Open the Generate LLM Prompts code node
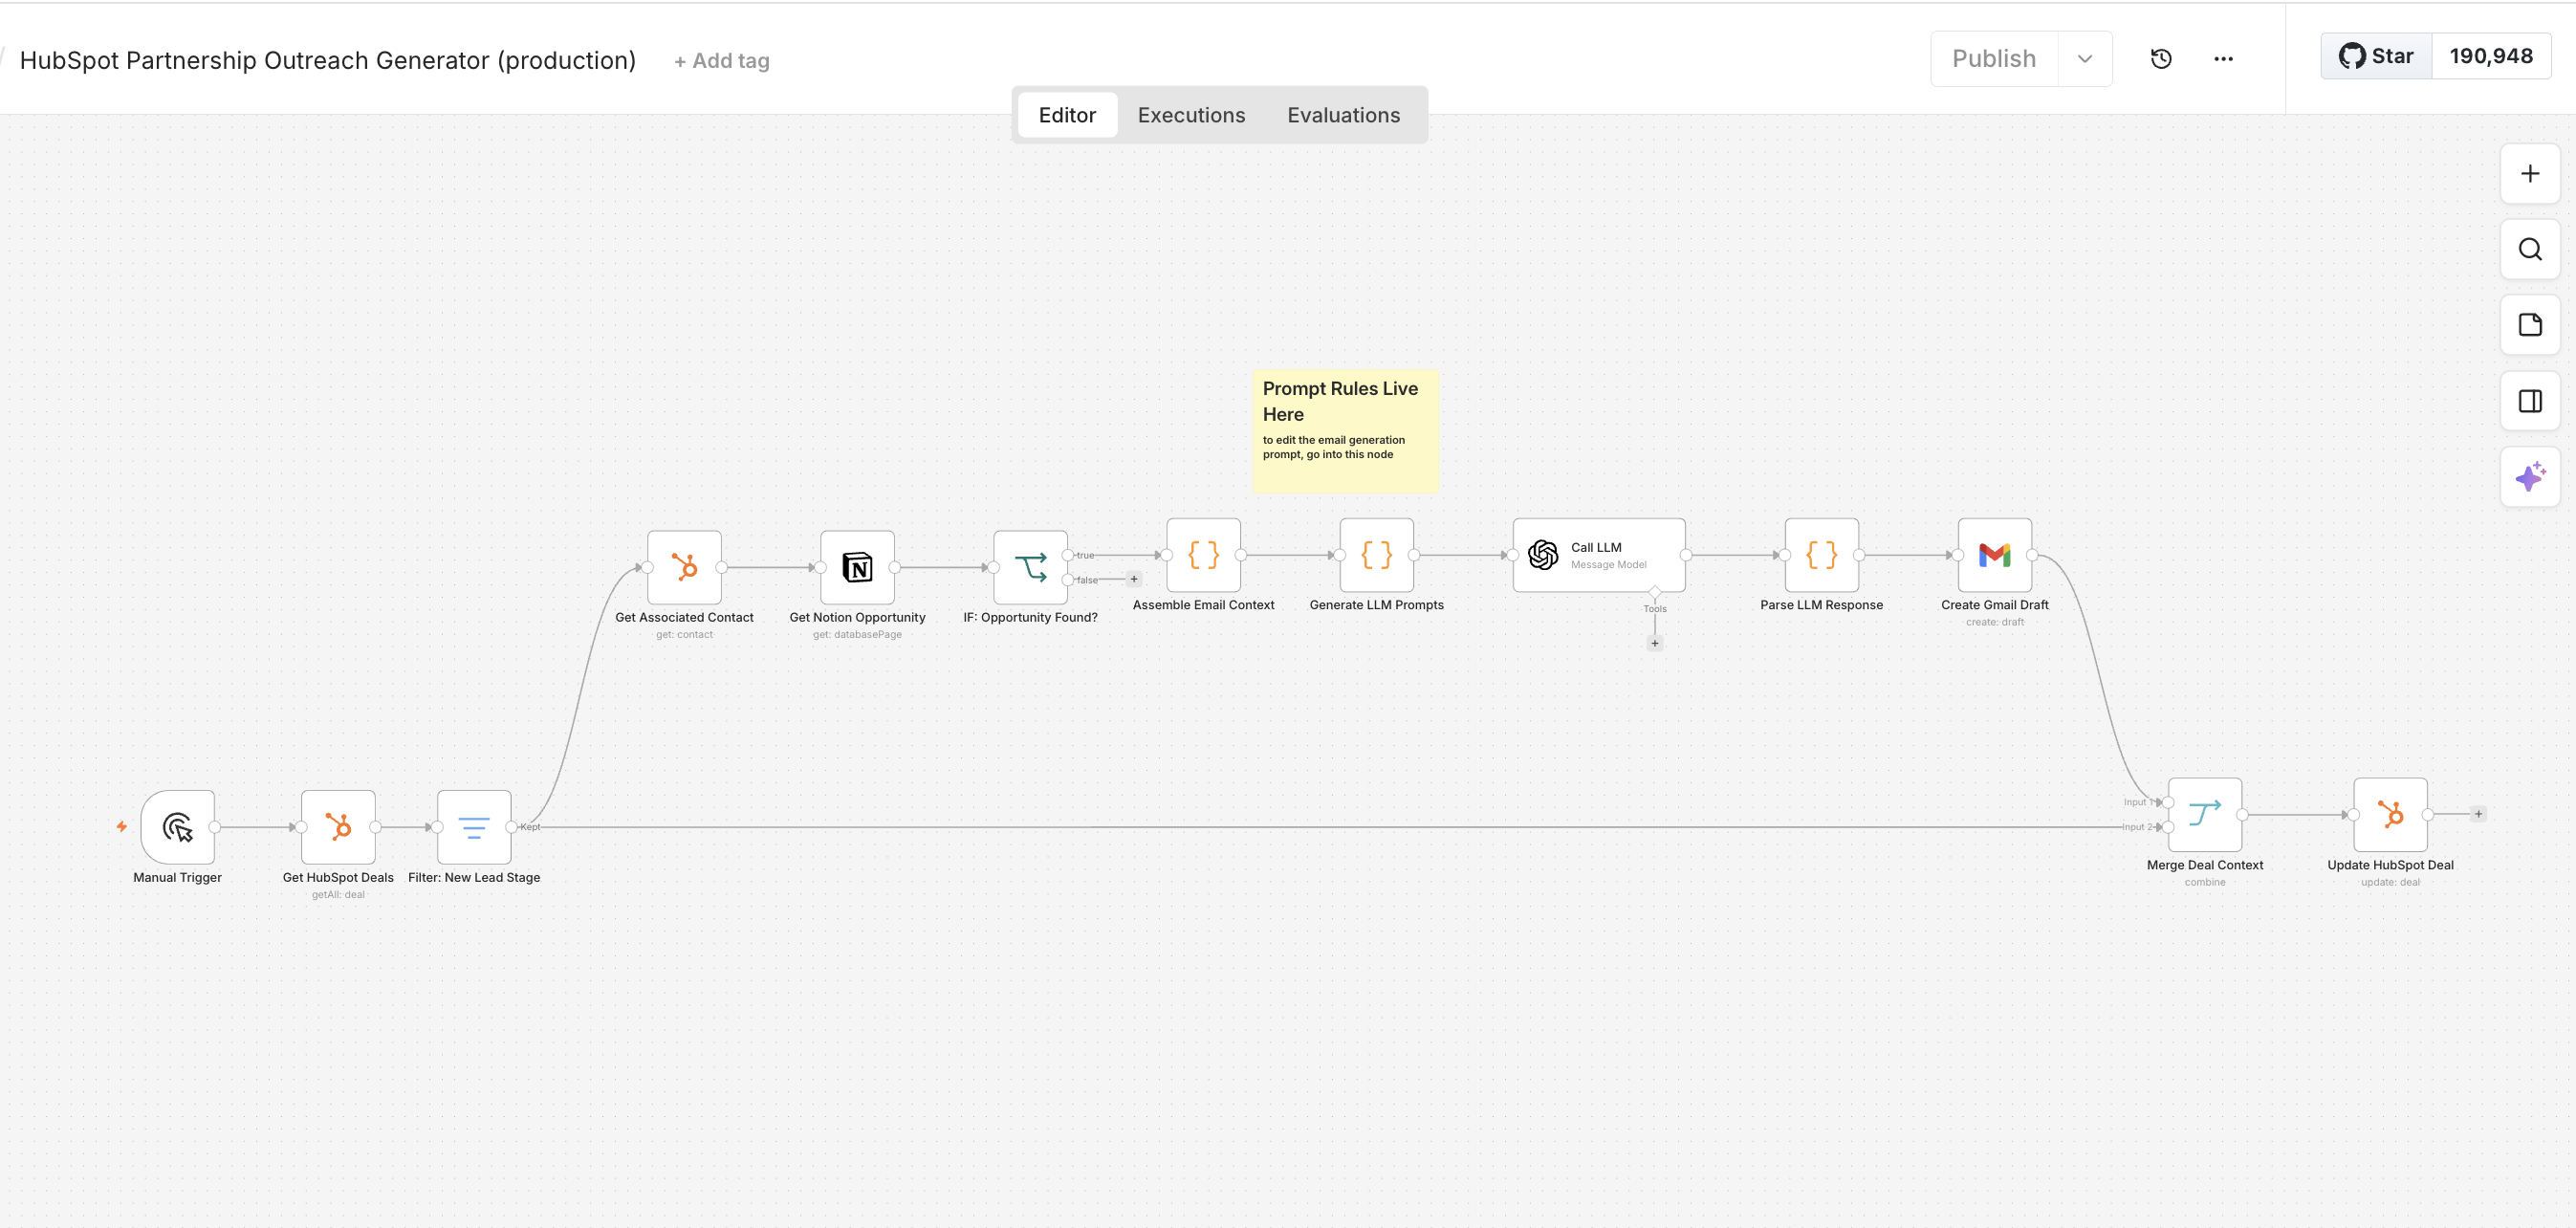The width and height of the screenshot is (2576, 1228). click(1376, 555)
